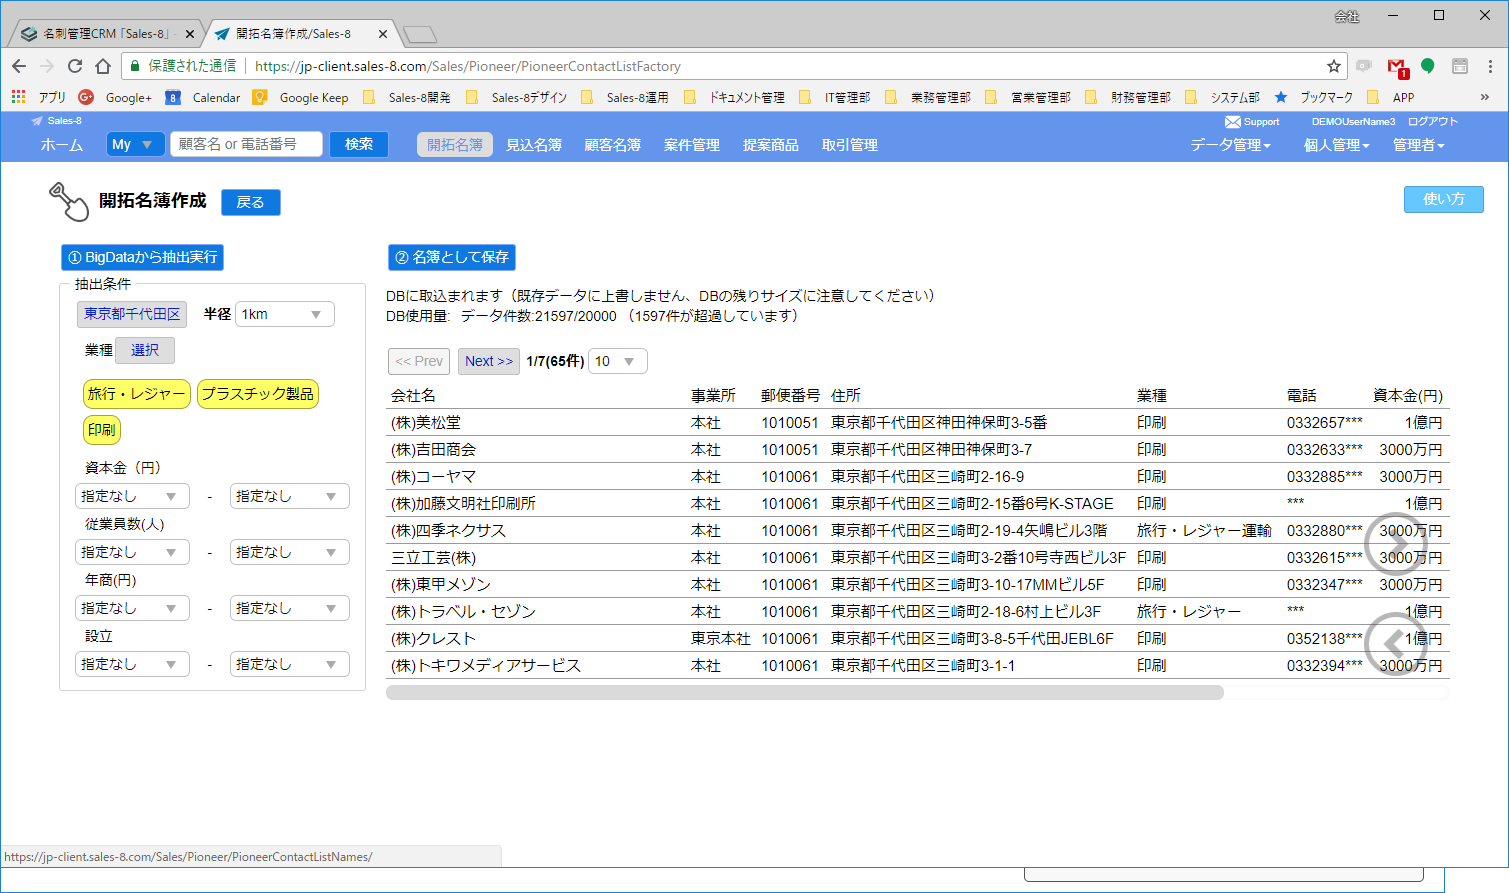Remove プラスチック製品 industry tag

258,394
